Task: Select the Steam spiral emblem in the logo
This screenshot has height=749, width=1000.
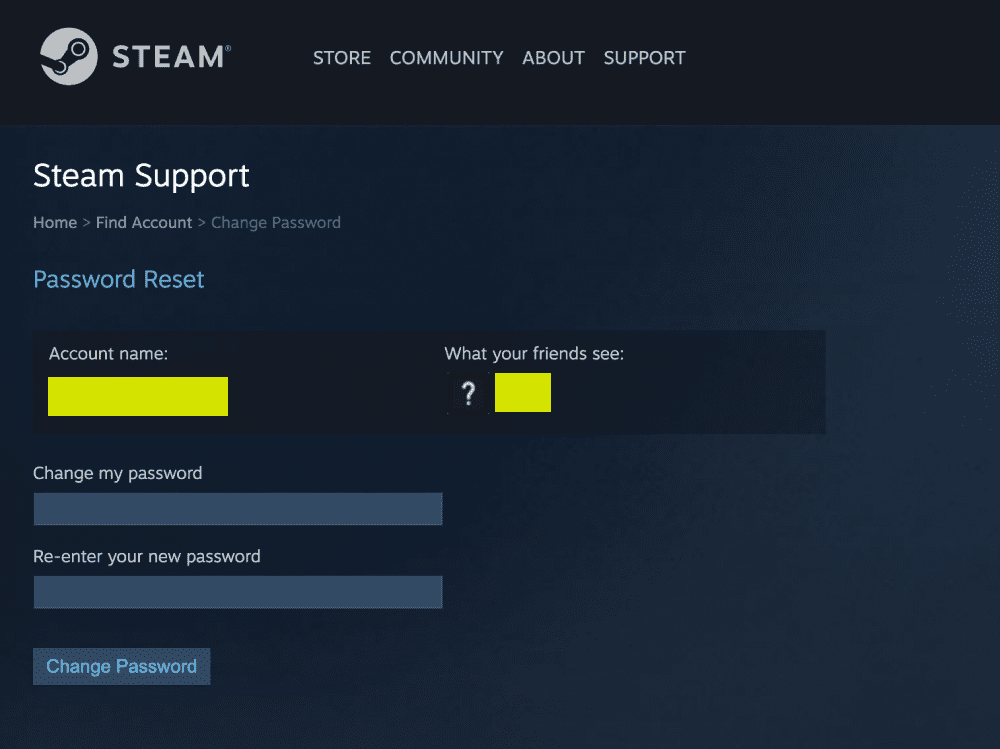Action: (66, 56)
